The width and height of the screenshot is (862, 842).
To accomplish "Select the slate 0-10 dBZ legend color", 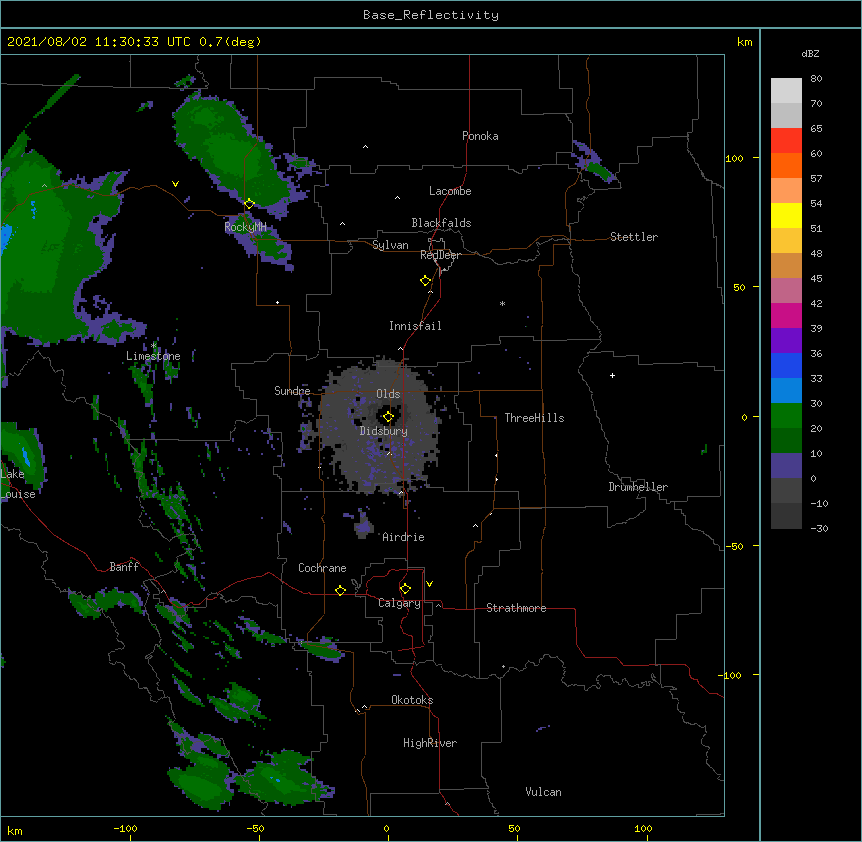I will coord(786,466).
